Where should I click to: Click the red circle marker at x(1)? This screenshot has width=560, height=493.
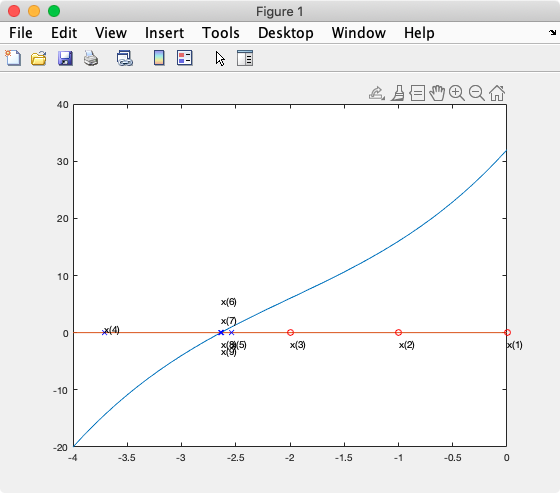click(x=507, y=333)
